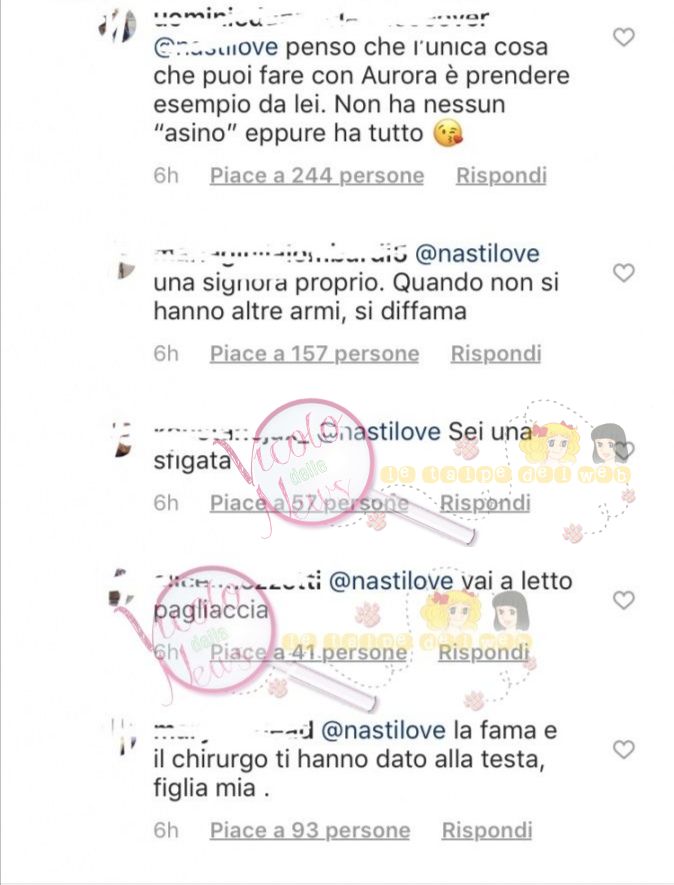Open profile picture of last commenter

click(x=123, y=735)
